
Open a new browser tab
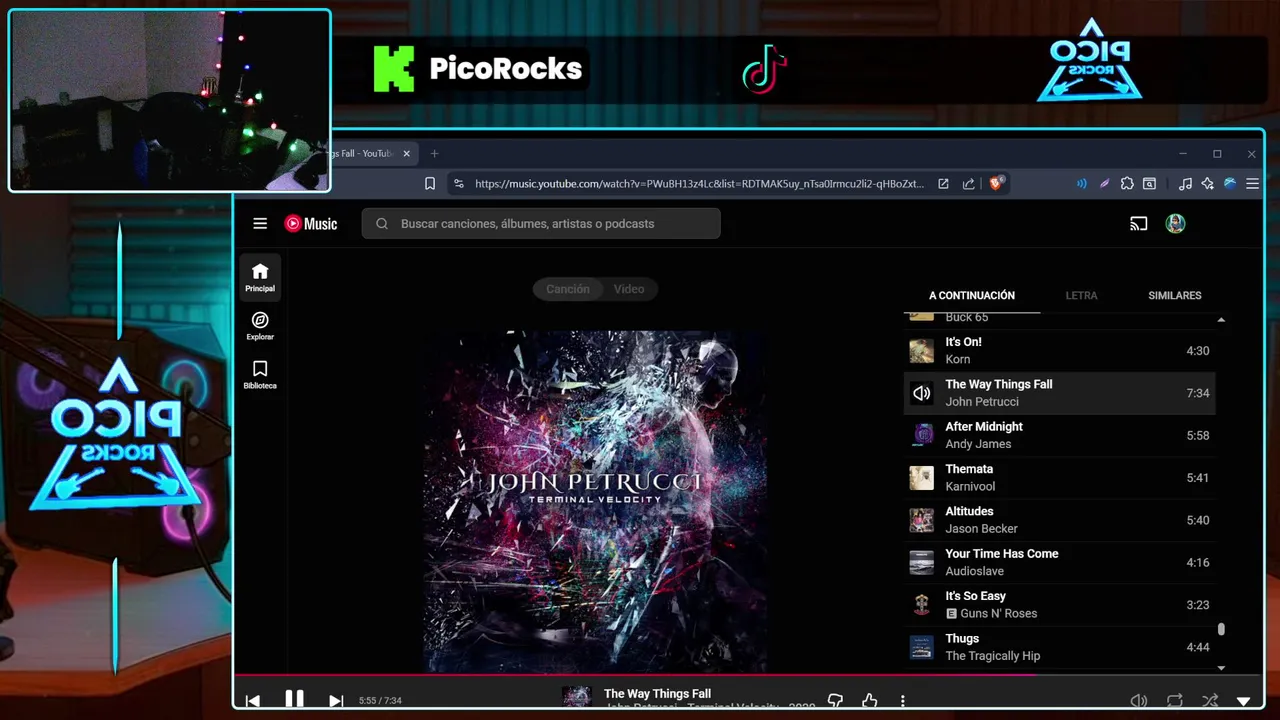click(434, 154)
